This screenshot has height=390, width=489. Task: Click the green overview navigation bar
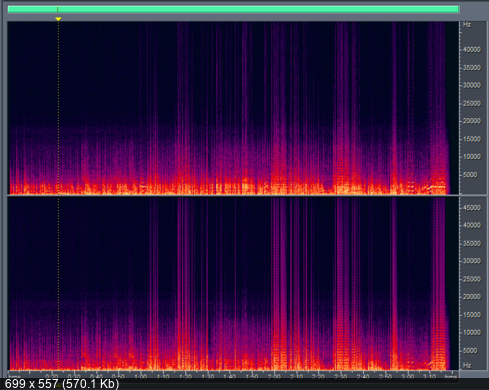233,9
